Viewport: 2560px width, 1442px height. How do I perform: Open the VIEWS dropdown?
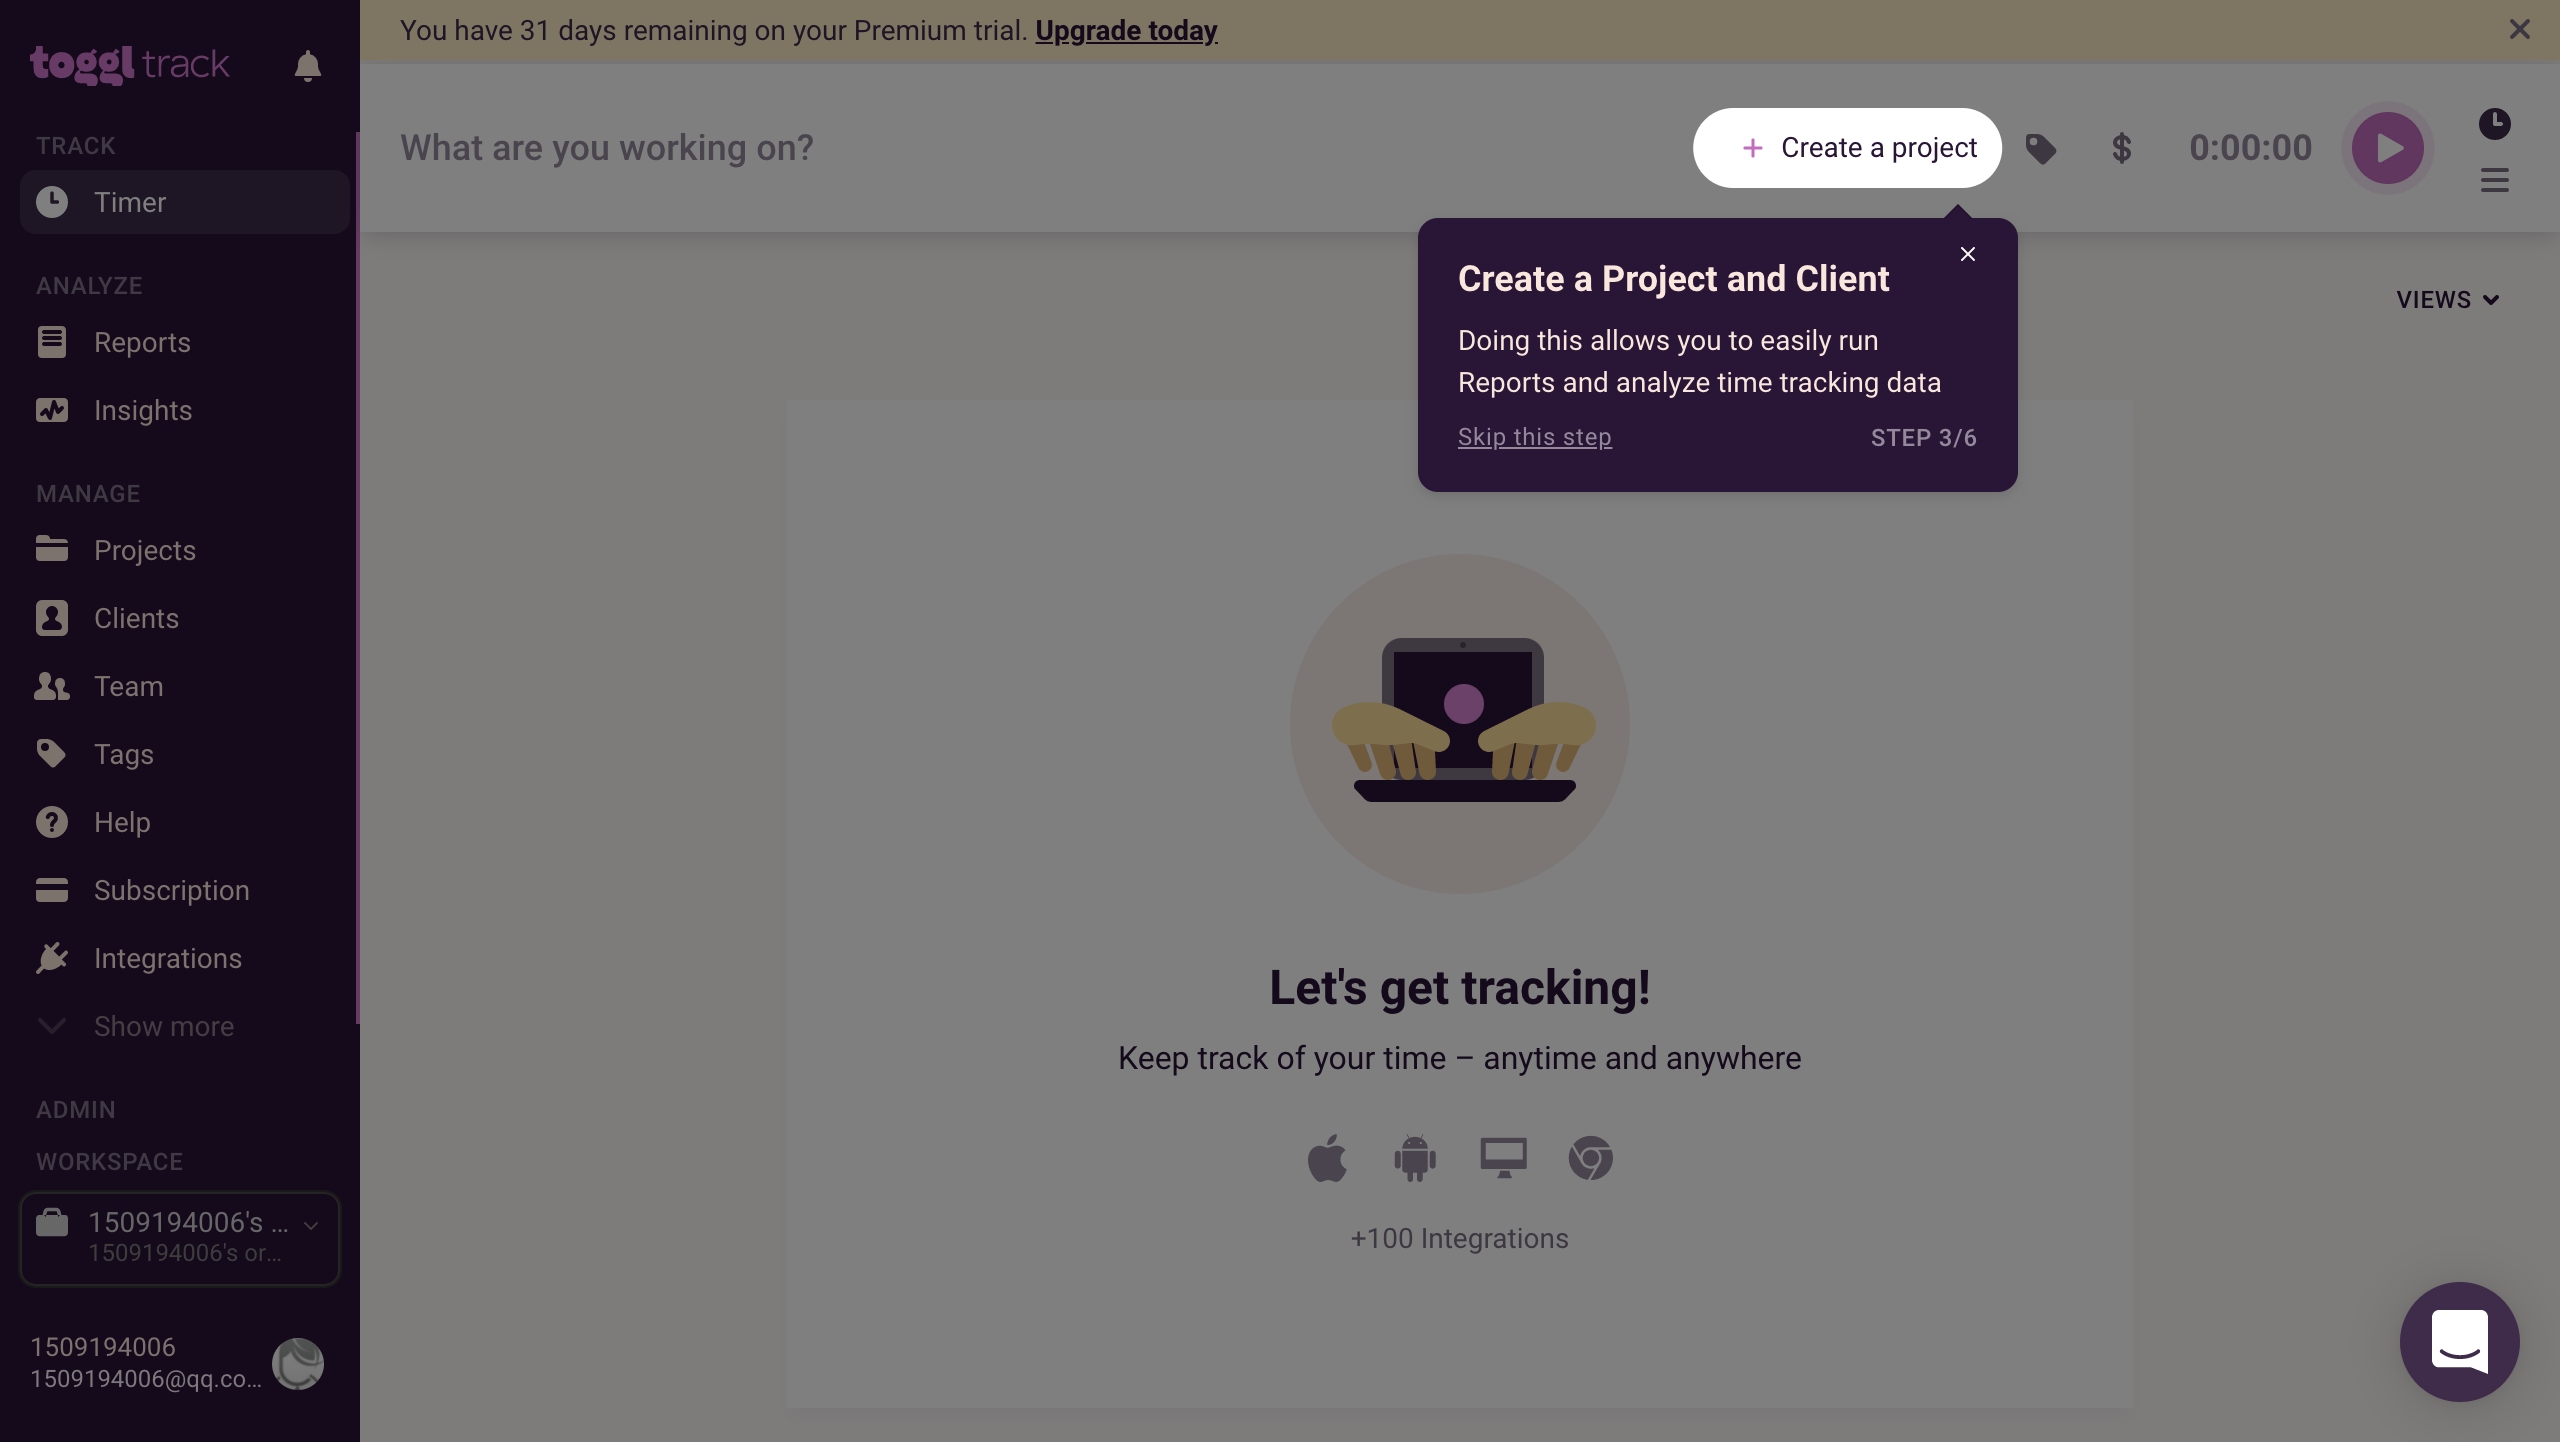click(2448, 300)
